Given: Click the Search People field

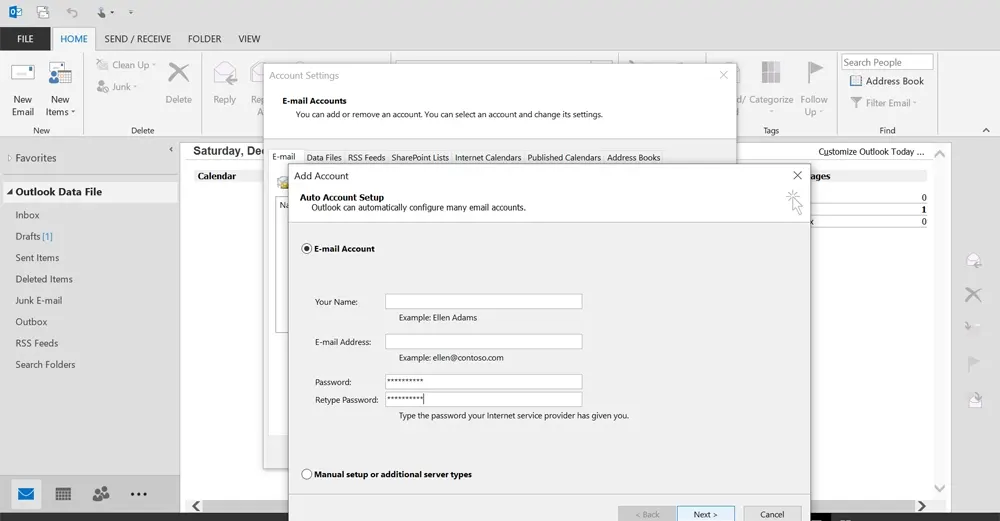Looking at the screenshot, I should tap(886, 62).
